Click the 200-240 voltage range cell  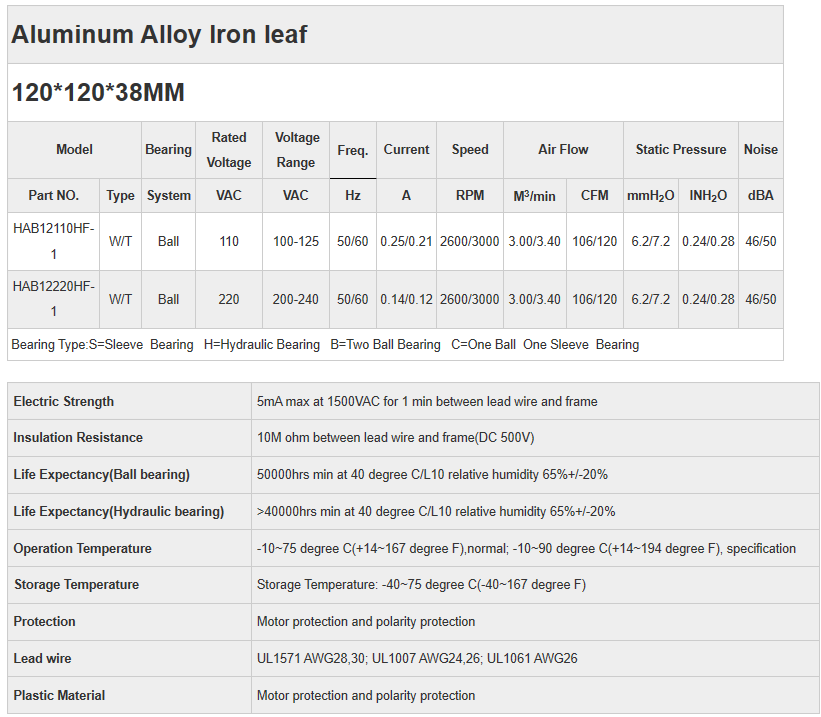click(x=296, y=299)
